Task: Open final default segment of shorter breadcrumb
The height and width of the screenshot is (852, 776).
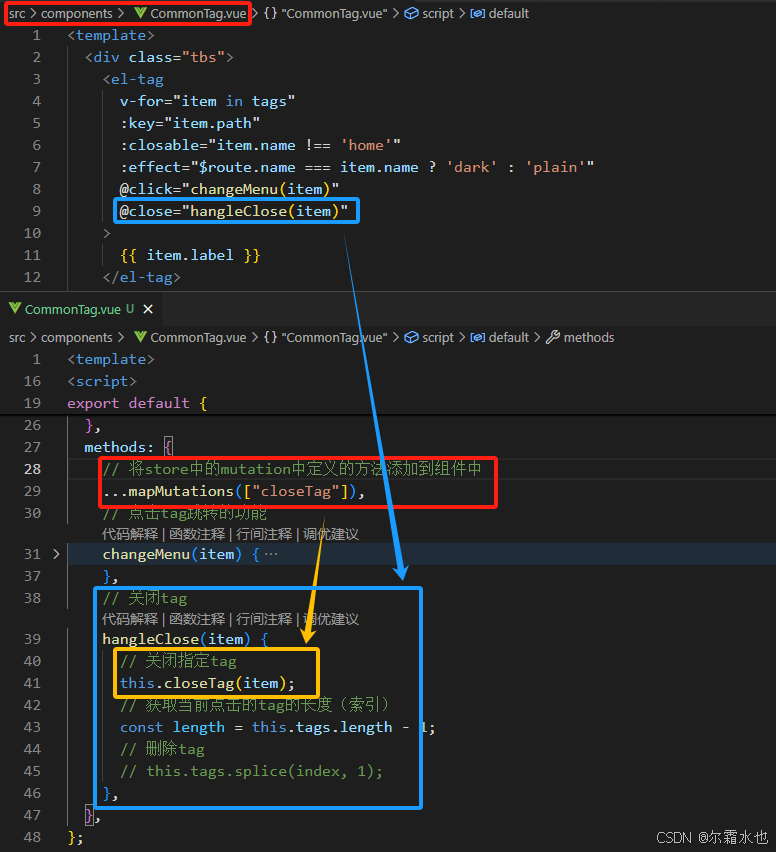Action: [x=509, y=14]
